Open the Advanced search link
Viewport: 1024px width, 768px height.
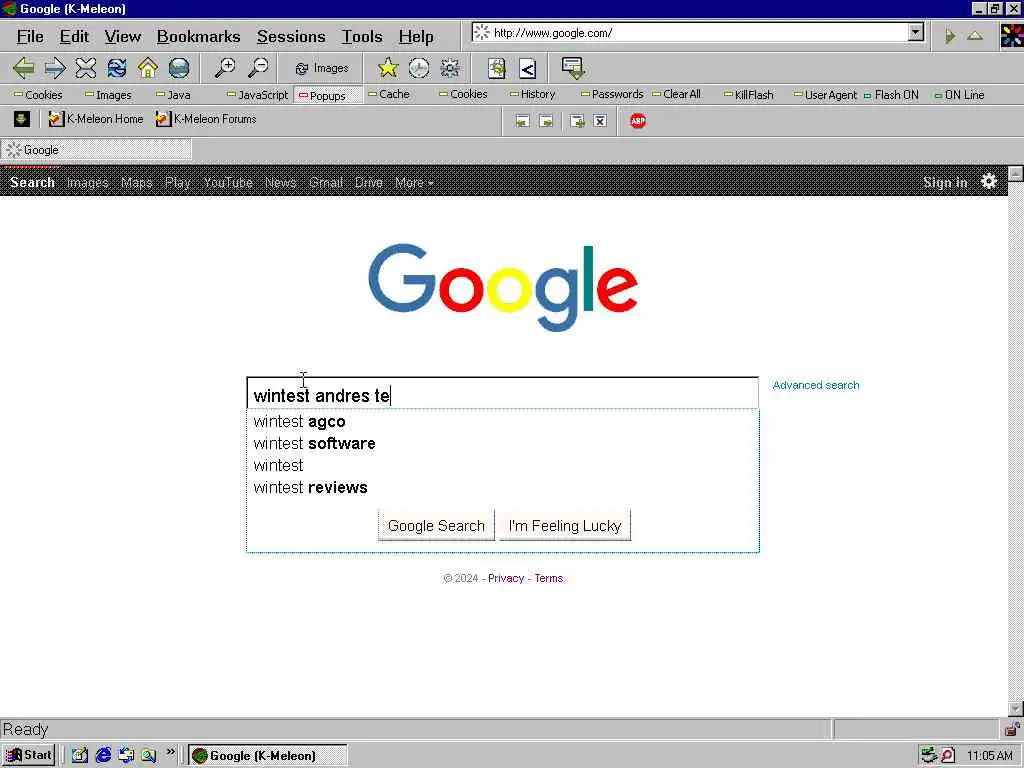click(x=816, y=385)
